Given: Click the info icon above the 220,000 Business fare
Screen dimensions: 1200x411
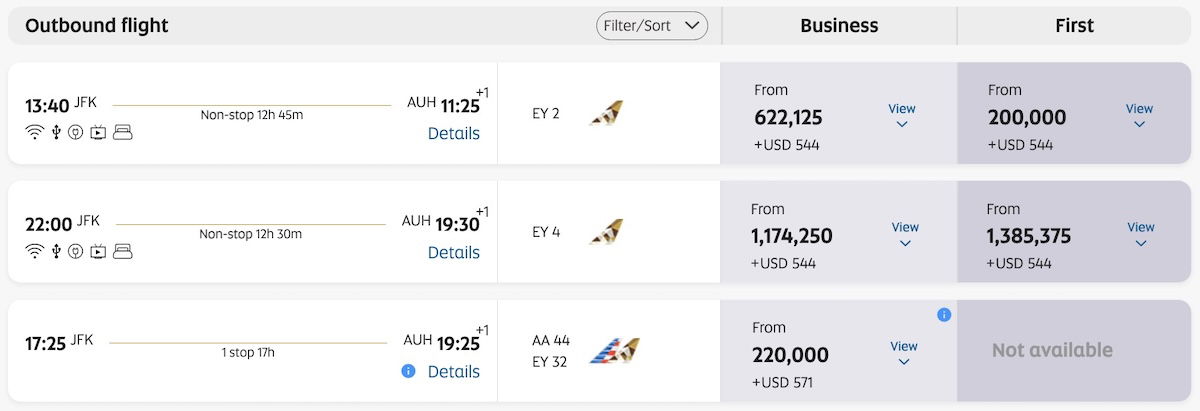Looking at the screenshot, I should click(944, 314).
